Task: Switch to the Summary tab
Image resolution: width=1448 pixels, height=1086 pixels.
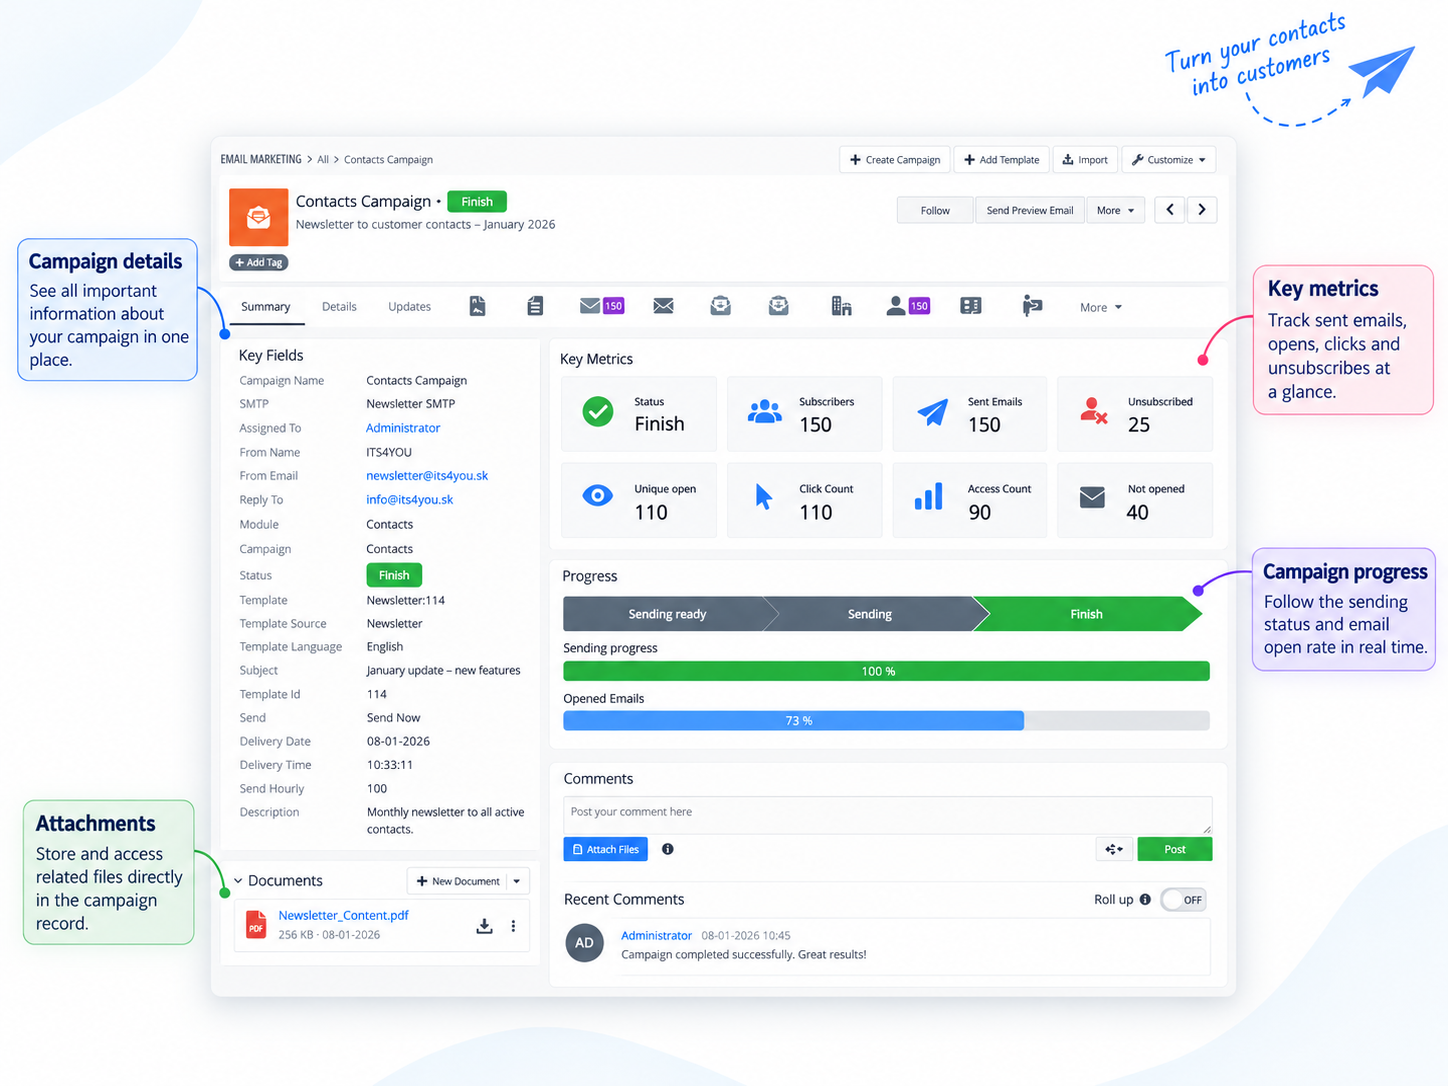Action: 266,307
